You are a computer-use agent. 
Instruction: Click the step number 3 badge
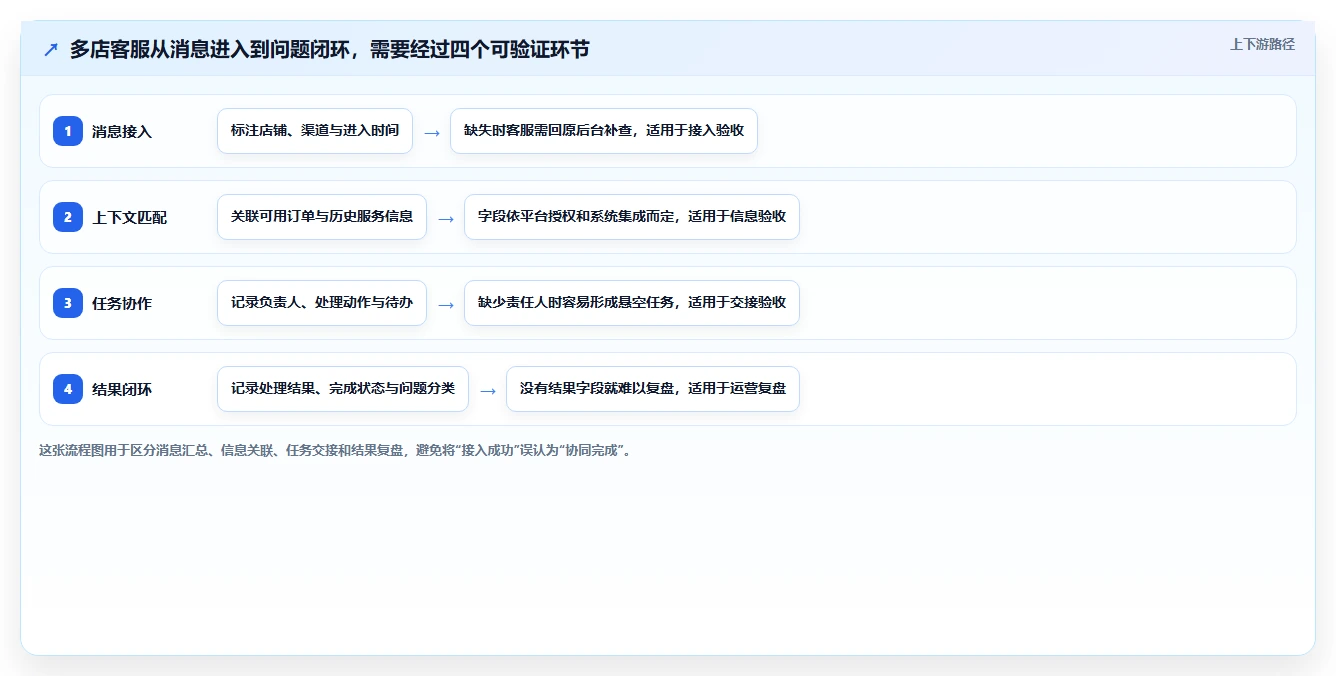[x=68, y=303]
